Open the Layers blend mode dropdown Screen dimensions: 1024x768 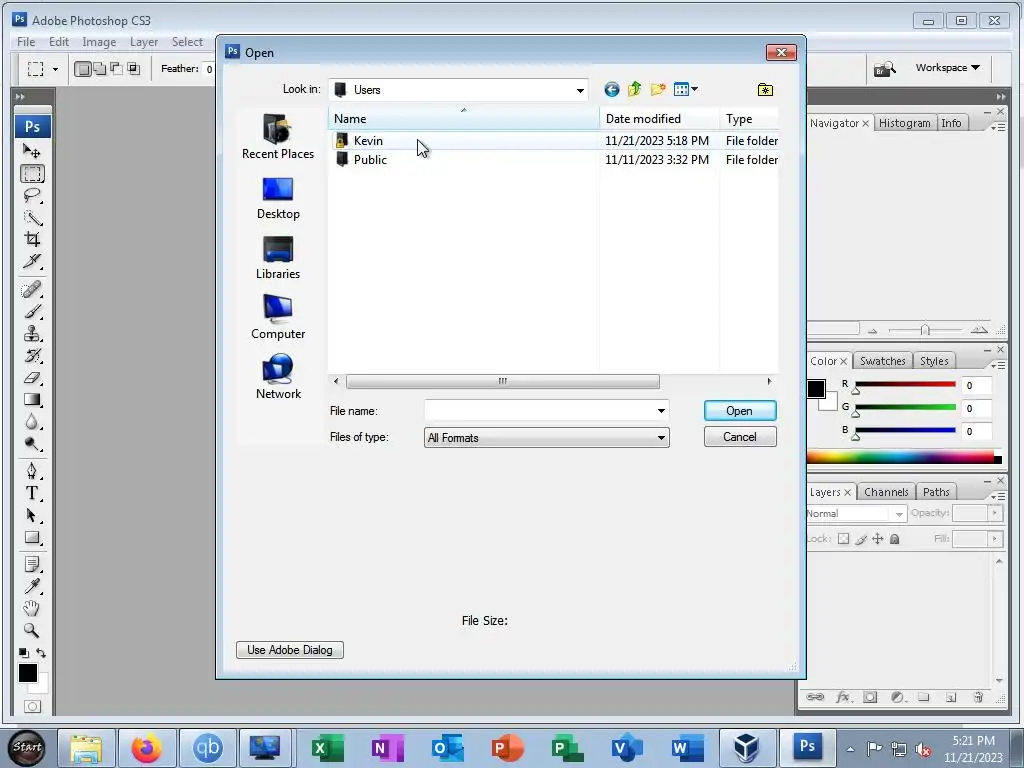(856, 514)
